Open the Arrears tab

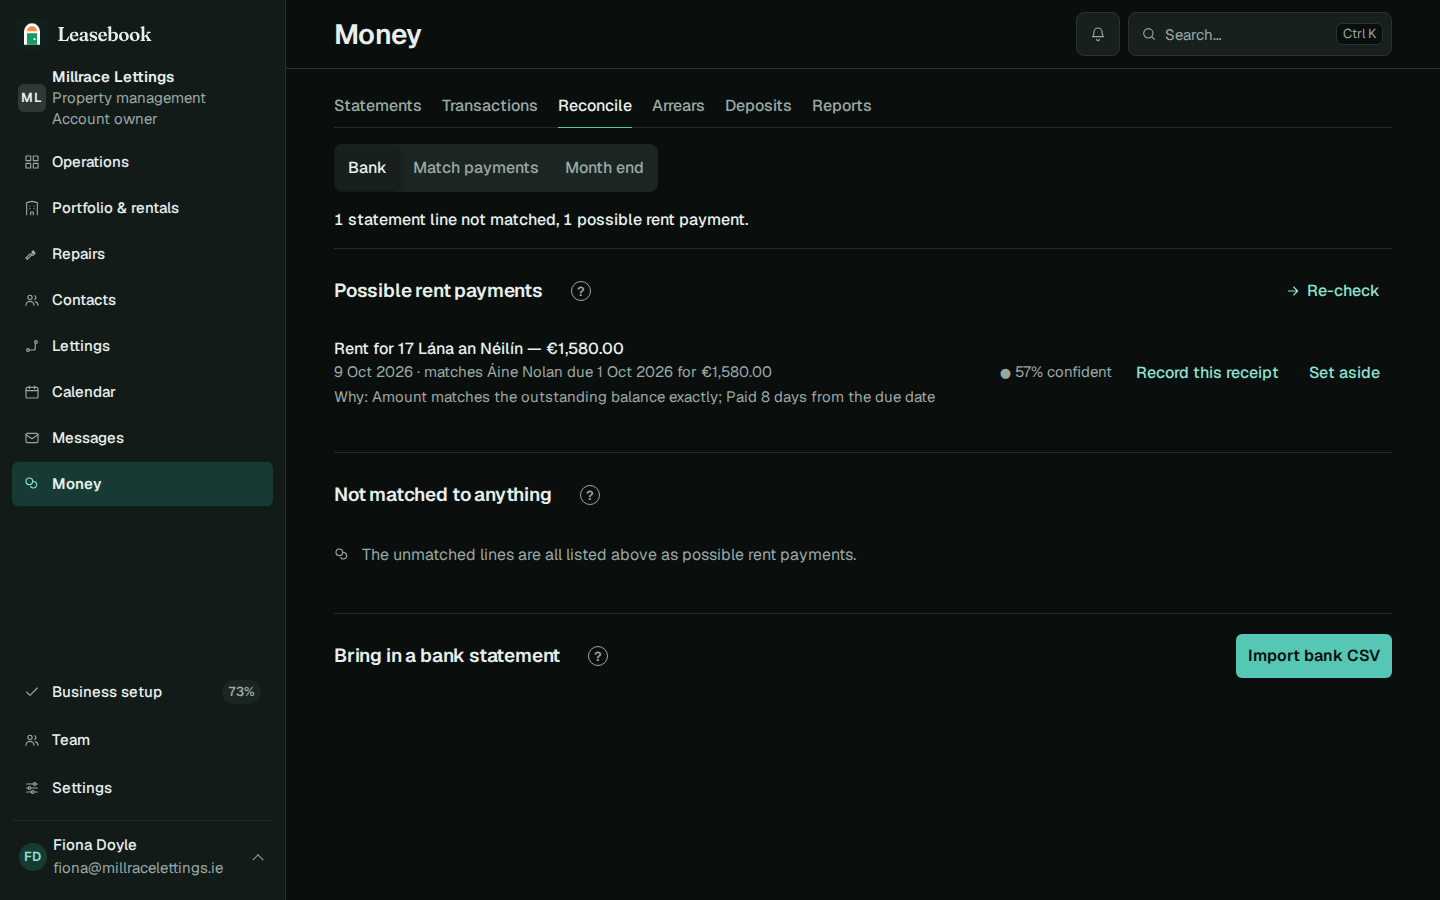[678, 105]
